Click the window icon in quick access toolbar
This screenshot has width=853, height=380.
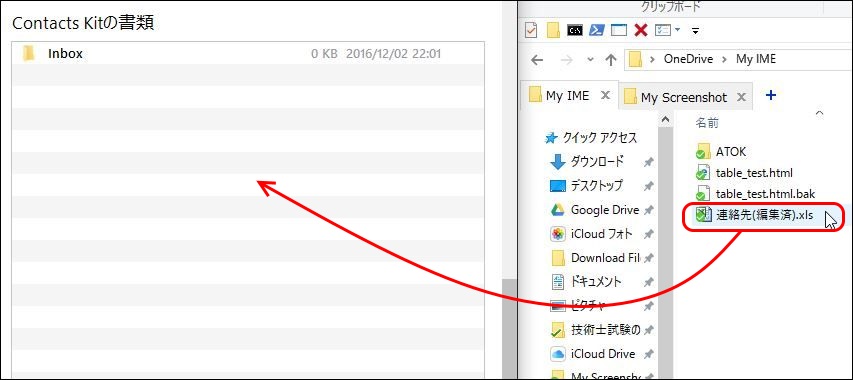619,30
